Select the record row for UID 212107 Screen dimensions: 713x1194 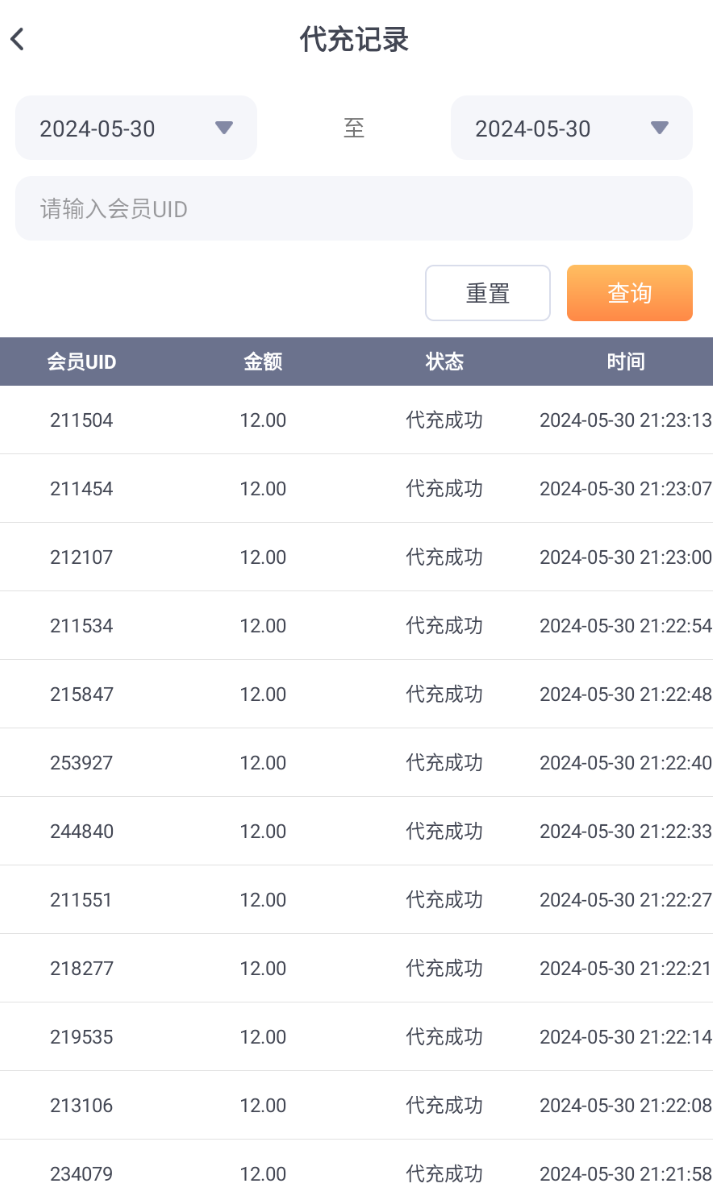356,557
